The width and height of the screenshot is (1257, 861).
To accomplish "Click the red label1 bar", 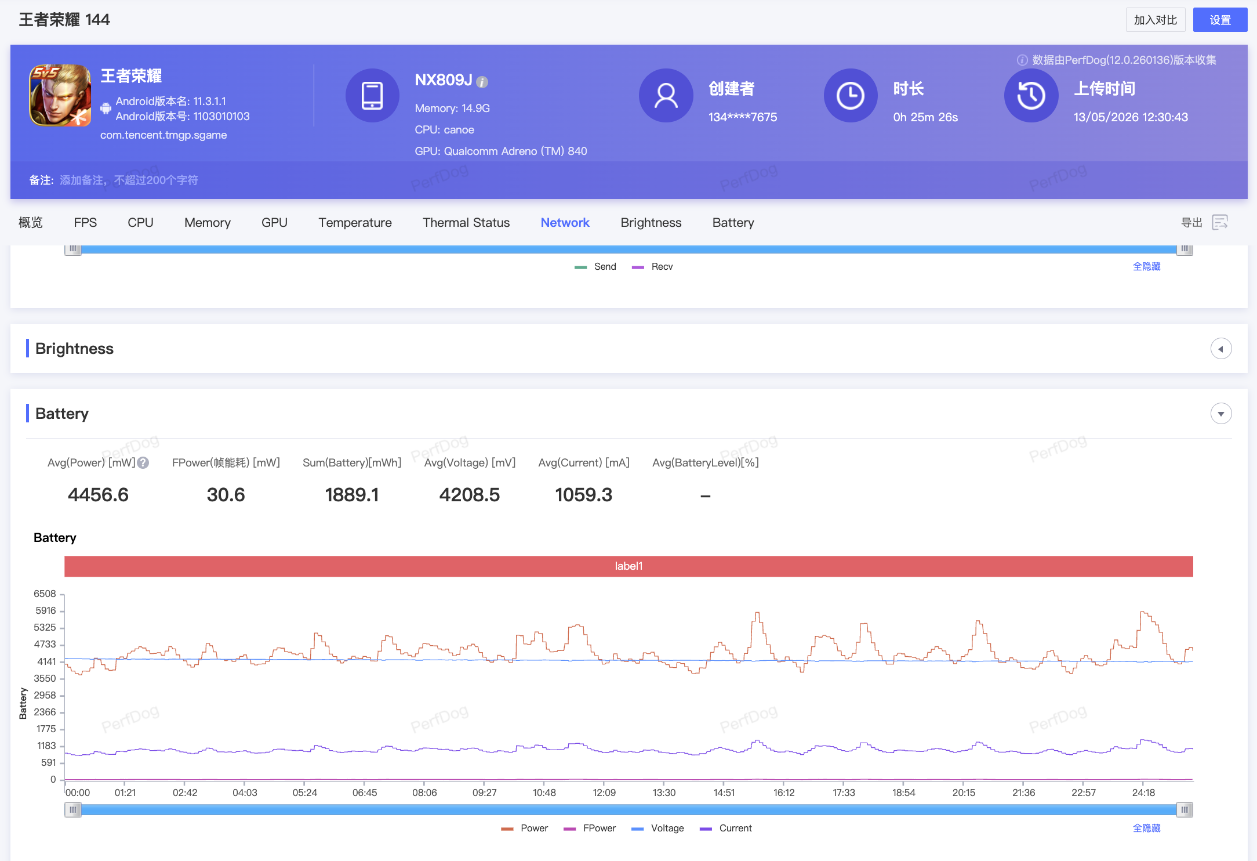I will point(629,566).
